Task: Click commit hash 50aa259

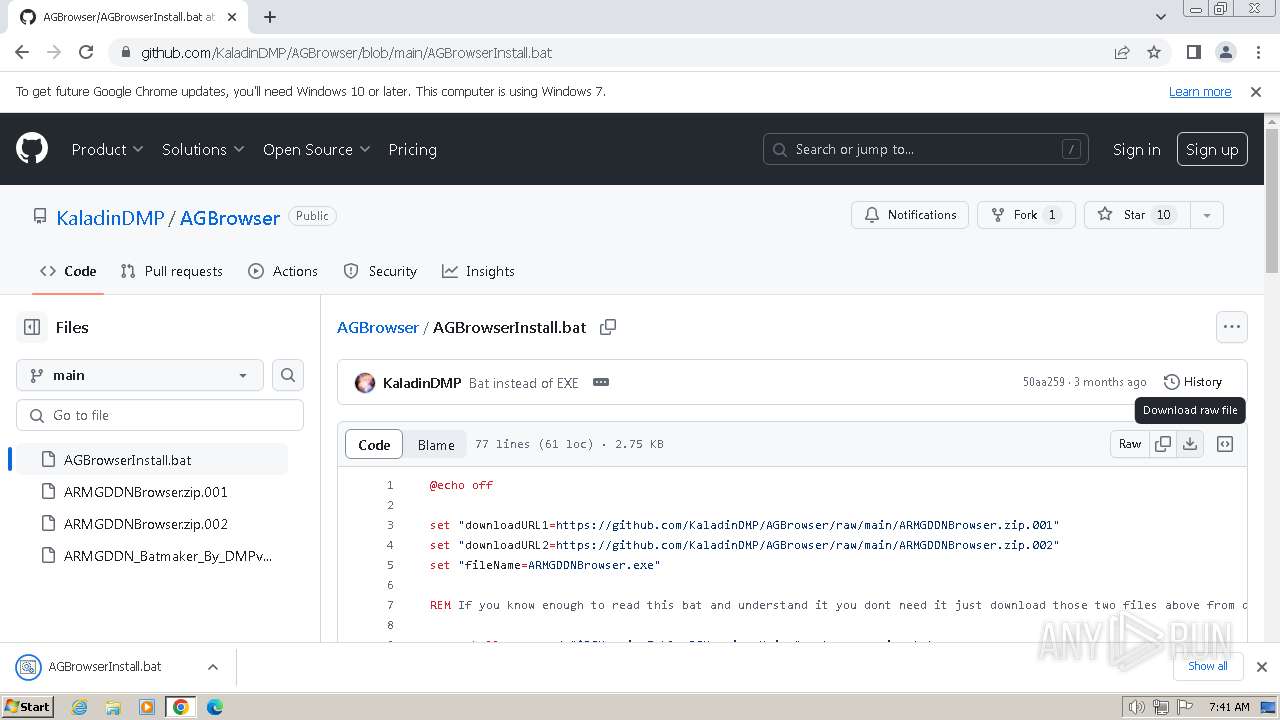Action: click(x=1043, y=382)
